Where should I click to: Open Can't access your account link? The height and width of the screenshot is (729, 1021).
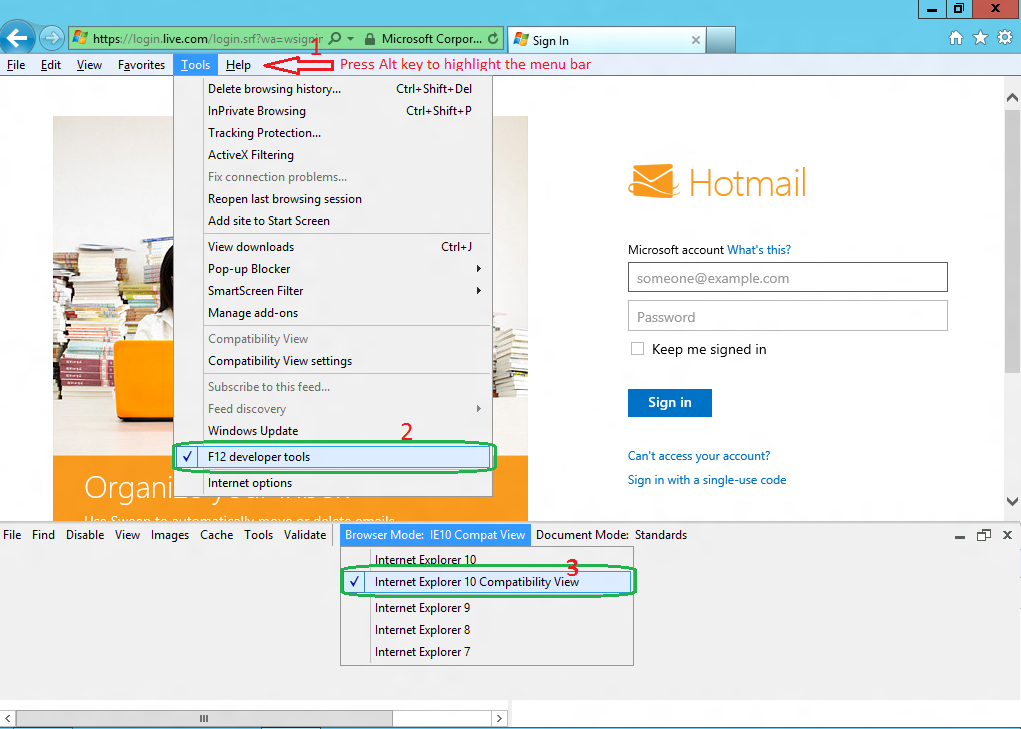(x=699, y=456)
